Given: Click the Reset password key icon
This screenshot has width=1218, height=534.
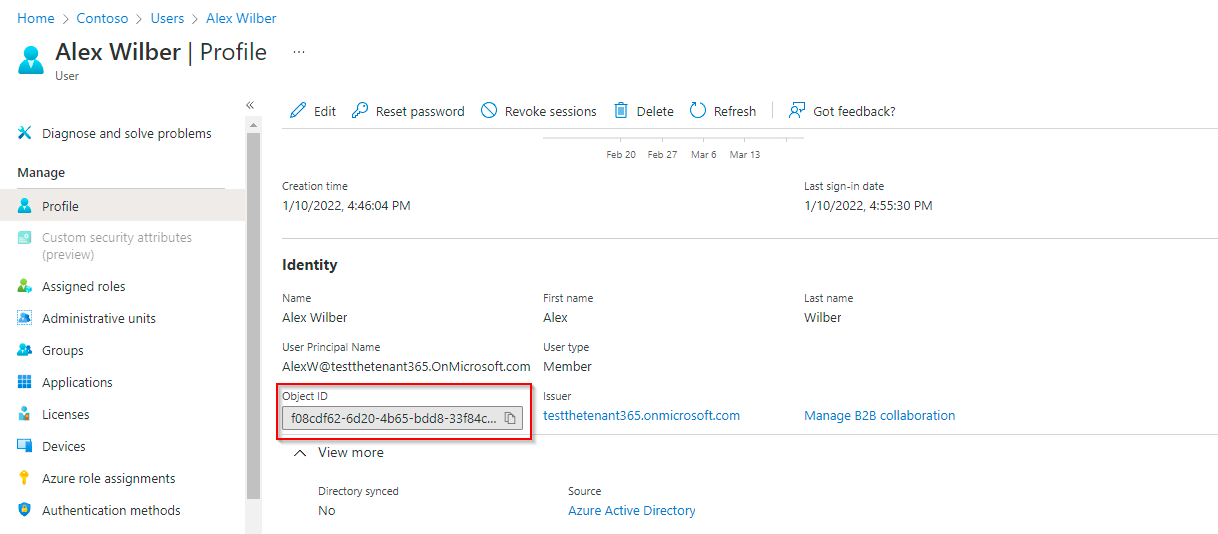Looking at the screenshot, I should pos(360,111).
